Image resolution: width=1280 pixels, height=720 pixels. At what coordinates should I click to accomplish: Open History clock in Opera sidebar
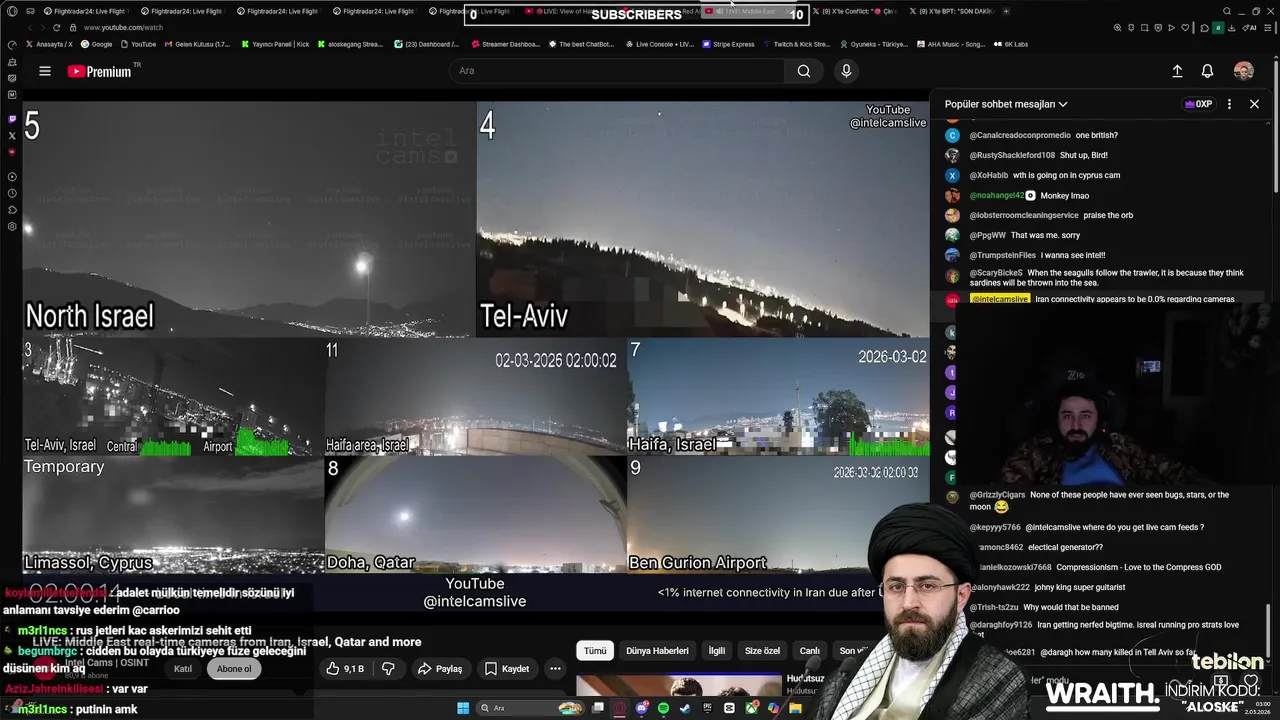12,193
